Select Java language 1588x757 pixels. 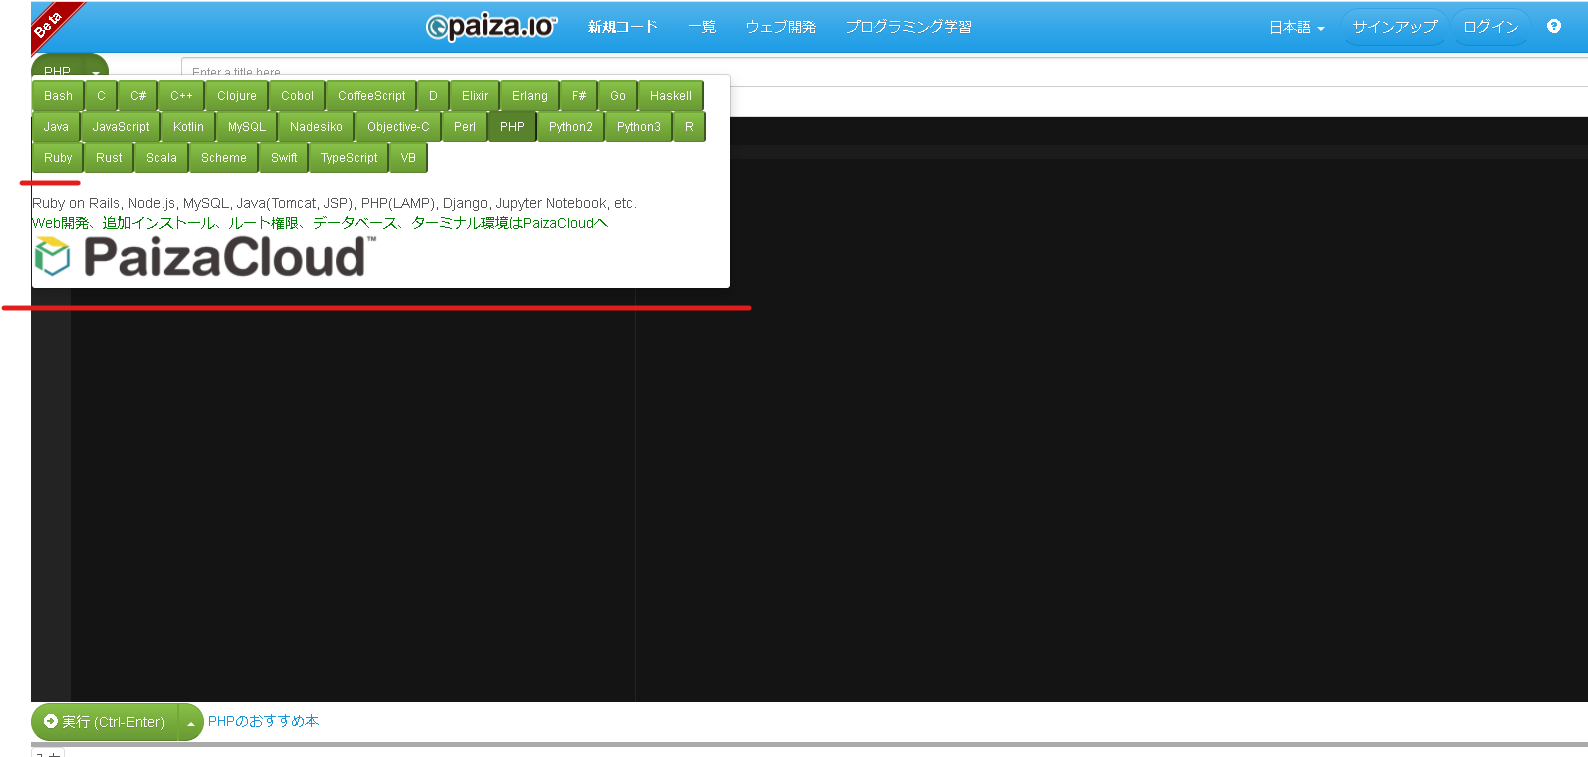56,127
